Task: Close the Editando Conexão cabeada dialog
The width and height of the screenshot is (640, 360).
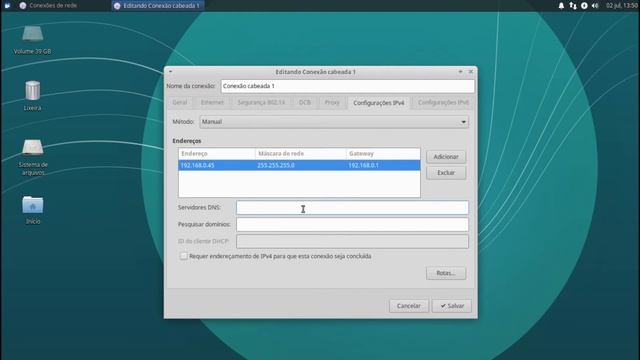Action: click(x=471, y=72)
